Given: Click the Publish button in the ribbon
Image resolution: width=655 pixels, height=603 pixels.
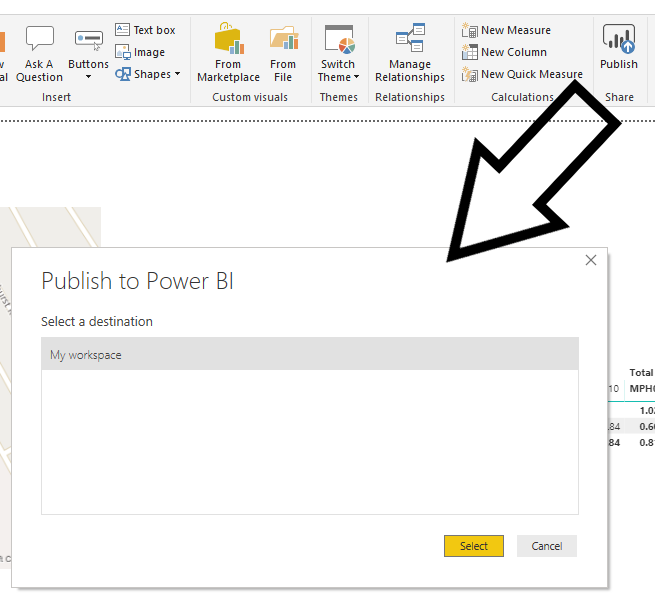Looking at the screenshot, I should (619, 46).
